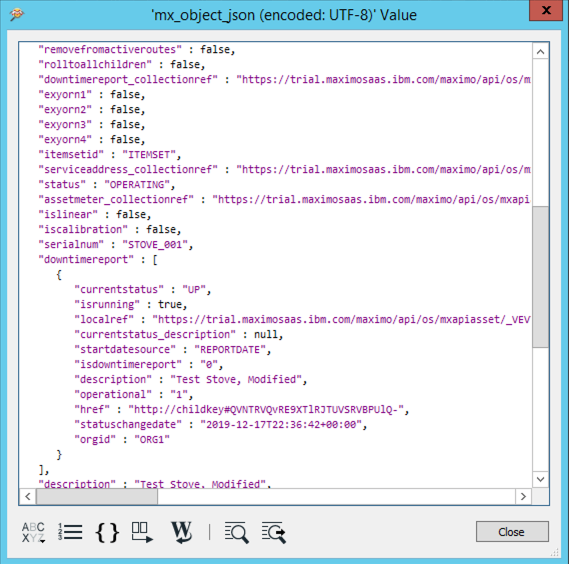Viewport: 569px width, 564px height.
Task: Click the closing square bracket line
Action: 44,470
